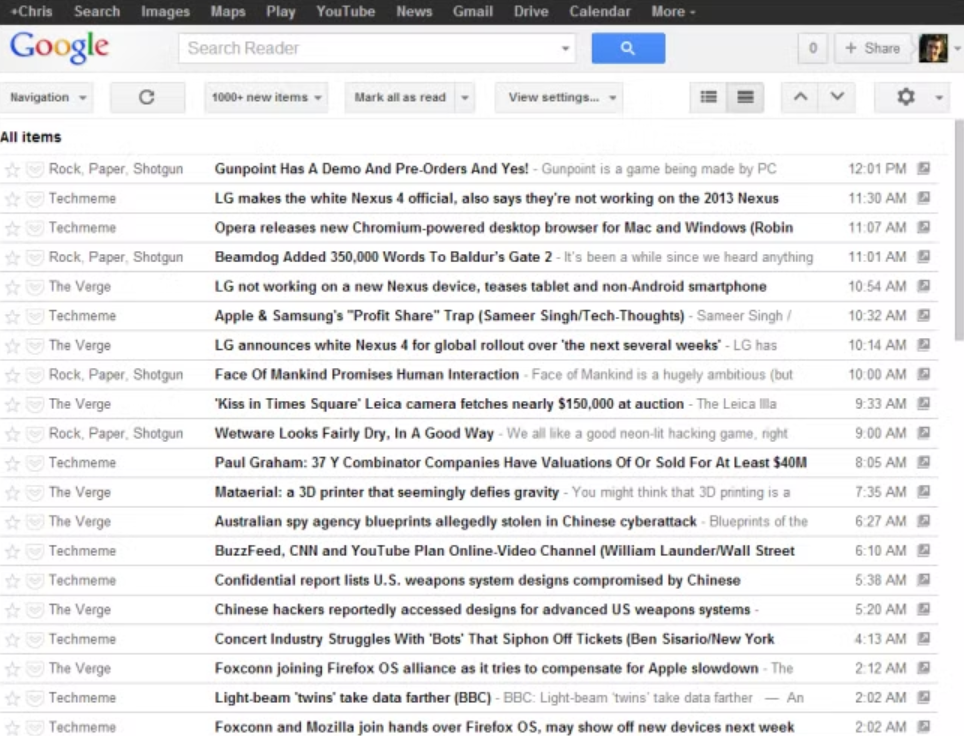The height and width of the screenshot is (736, 964).
Task: Expand the Navigation dropdown
Action: pos(48,97)
